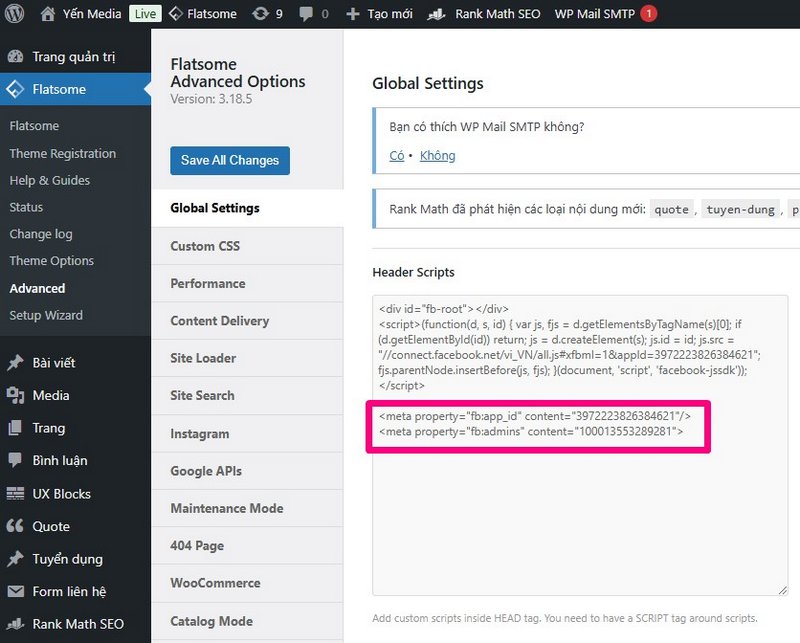800x643 pixels.
Task: Click the Có link in SMTP notice
Action: click(396, 156)
